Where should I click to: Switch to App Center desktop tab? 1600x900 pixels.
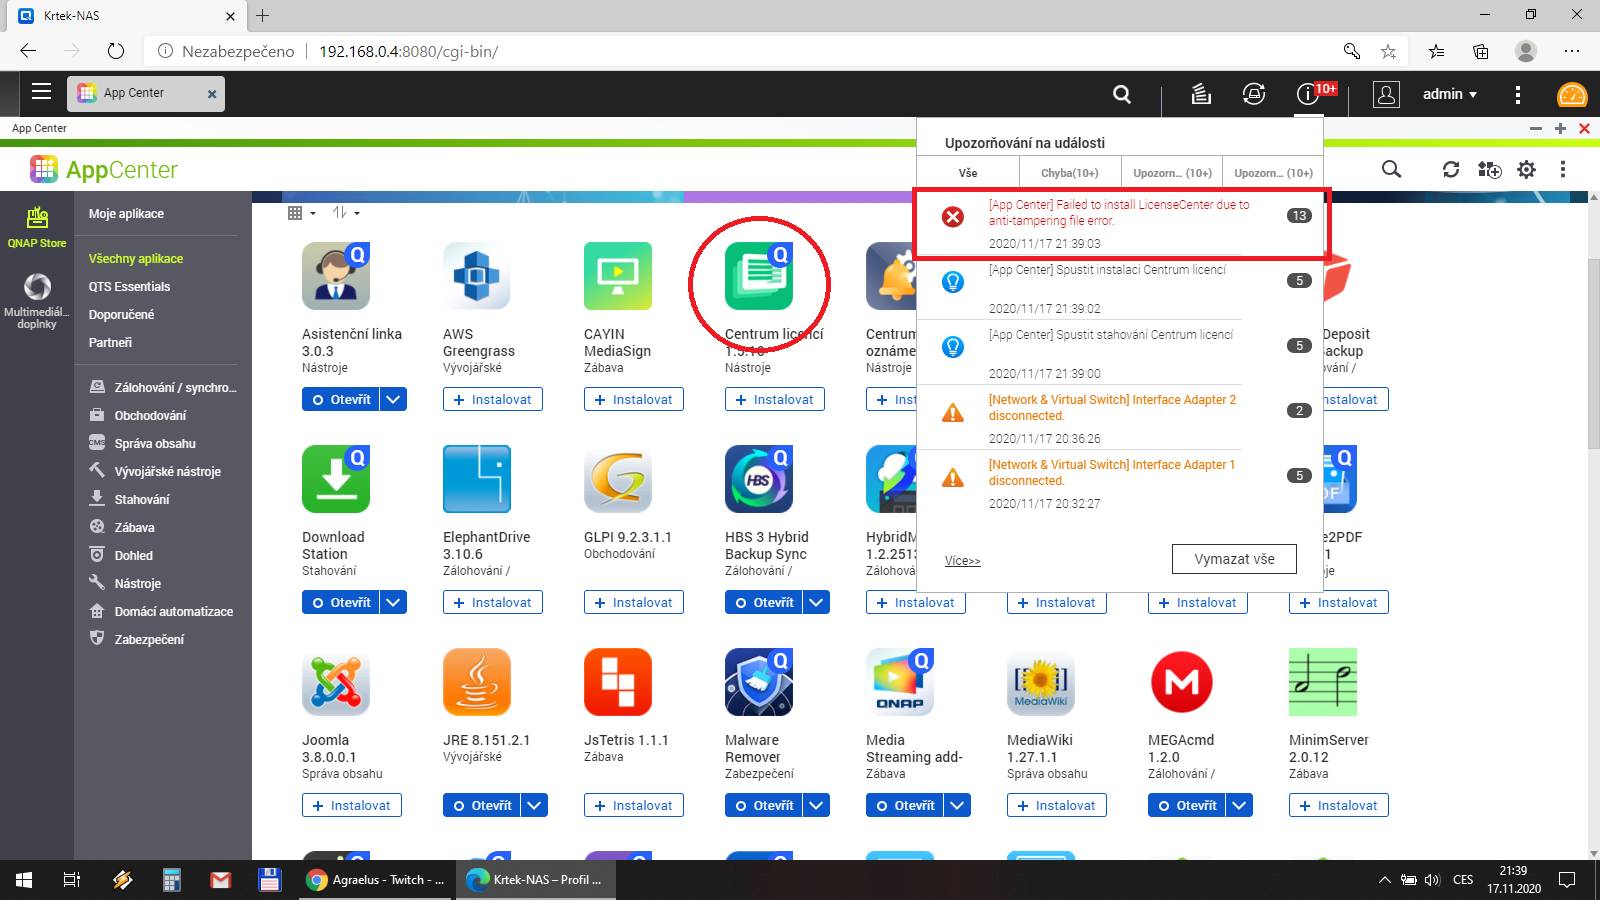click(146, 93)
